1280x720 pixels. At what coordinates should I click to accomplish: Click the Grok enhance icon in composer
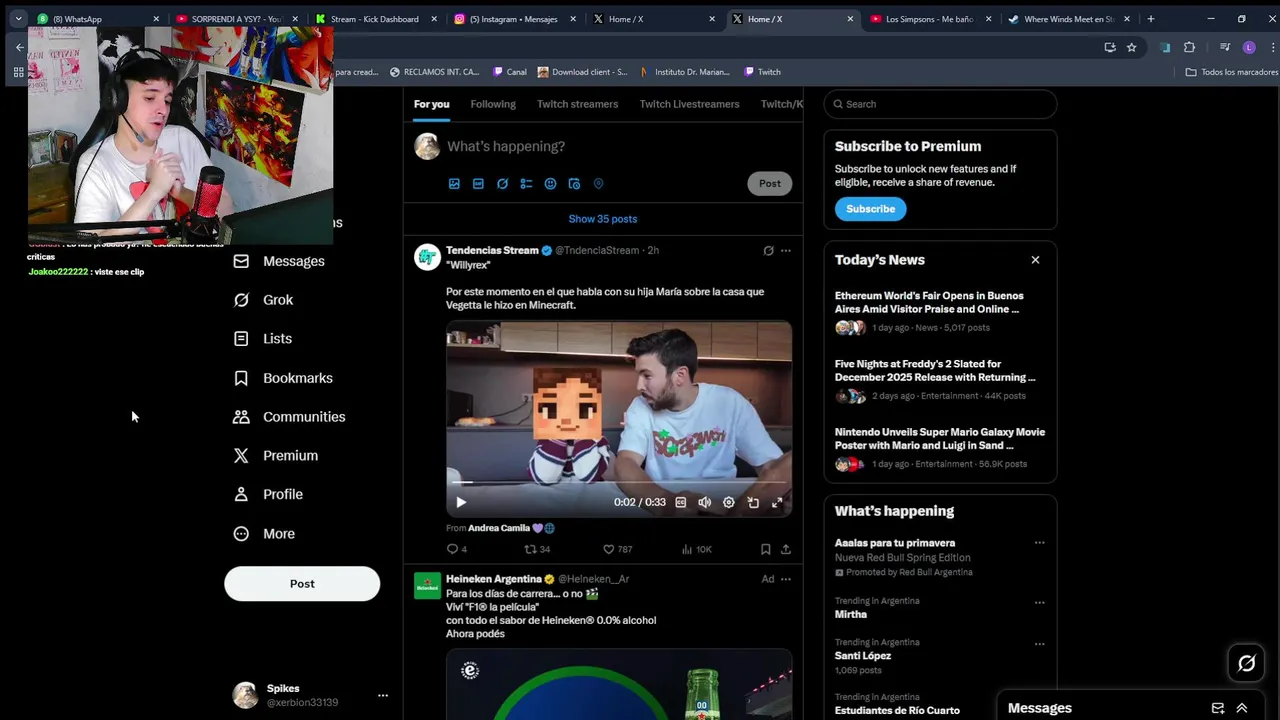click(502, 184)
